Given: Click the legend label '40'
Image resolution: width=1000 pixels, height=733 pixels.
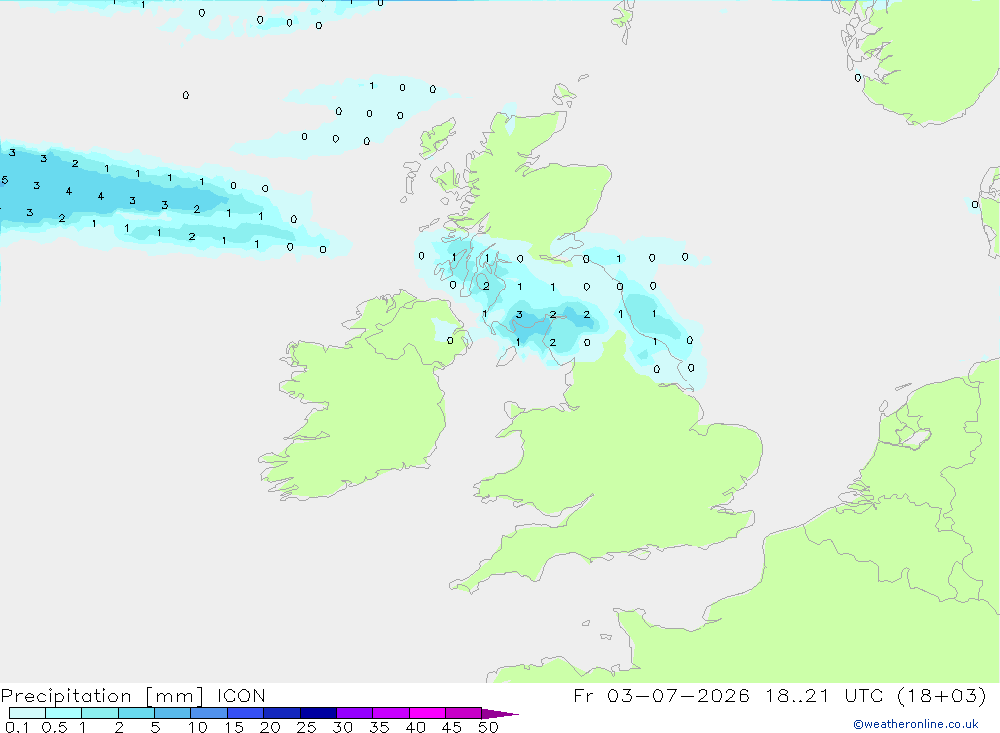Looking at the screenshot, I should [x=415, y=727].
